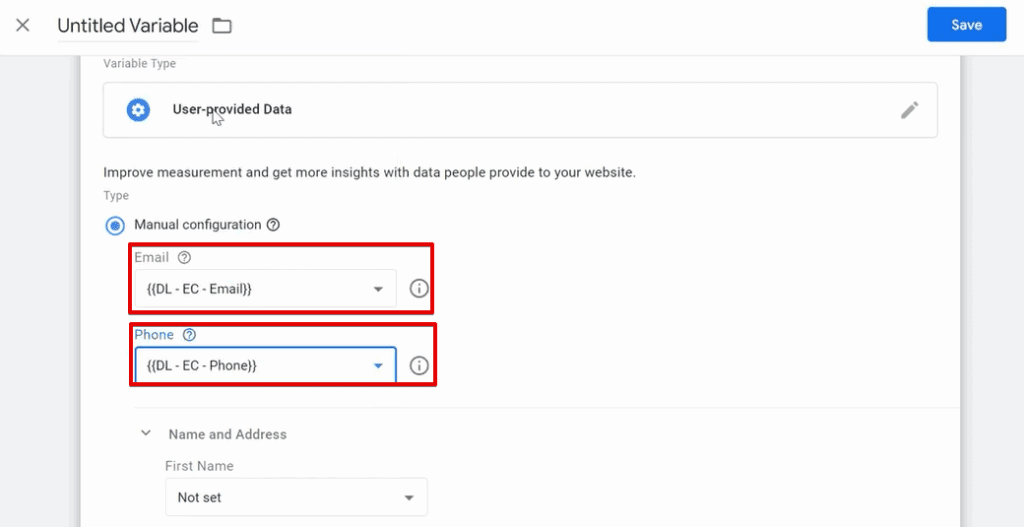Viewport: 1024px width, 527px height.
Task: Rename the Untitled Variable title field
Action: click(x=128, y=26)
